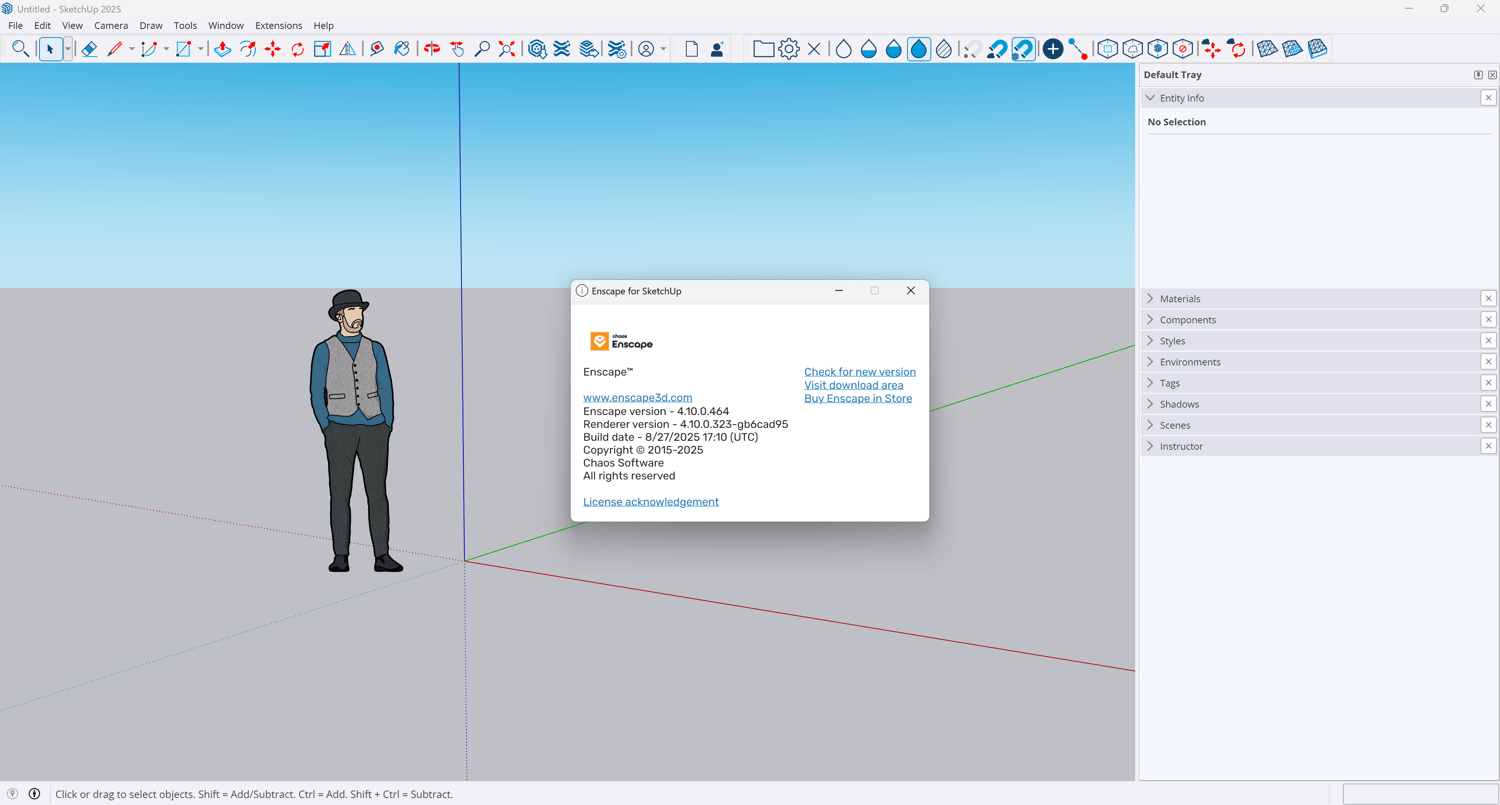This screenshot has height=805, width=1500.
Task: Open the License acknowledgement link
Action: tap(651, 502)
